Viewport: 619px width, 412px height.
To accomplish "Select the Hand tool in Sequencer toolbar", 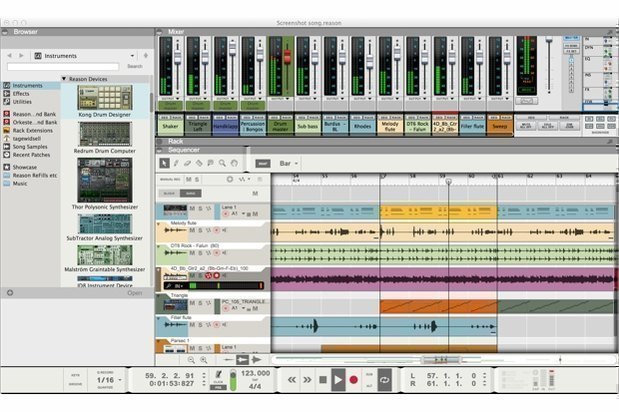I will click(234, 163).
